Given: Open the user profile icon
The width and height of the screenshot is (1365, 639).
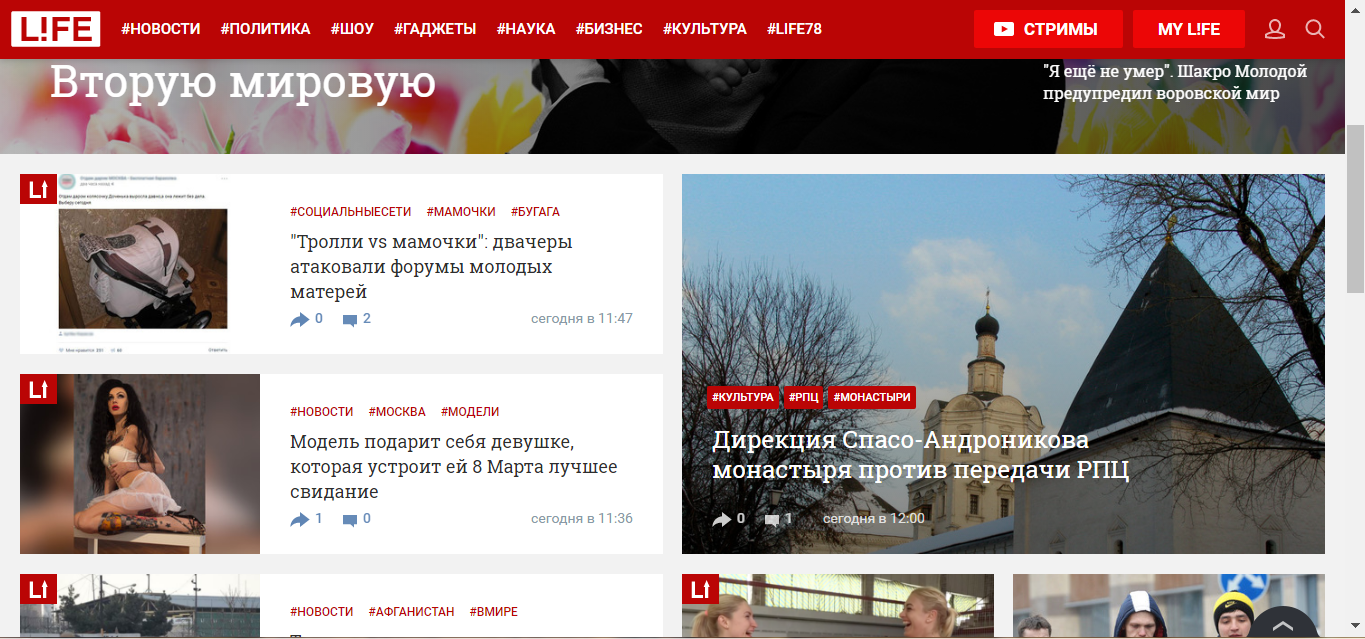Looking at the screenshot, I should point(1275,29).
